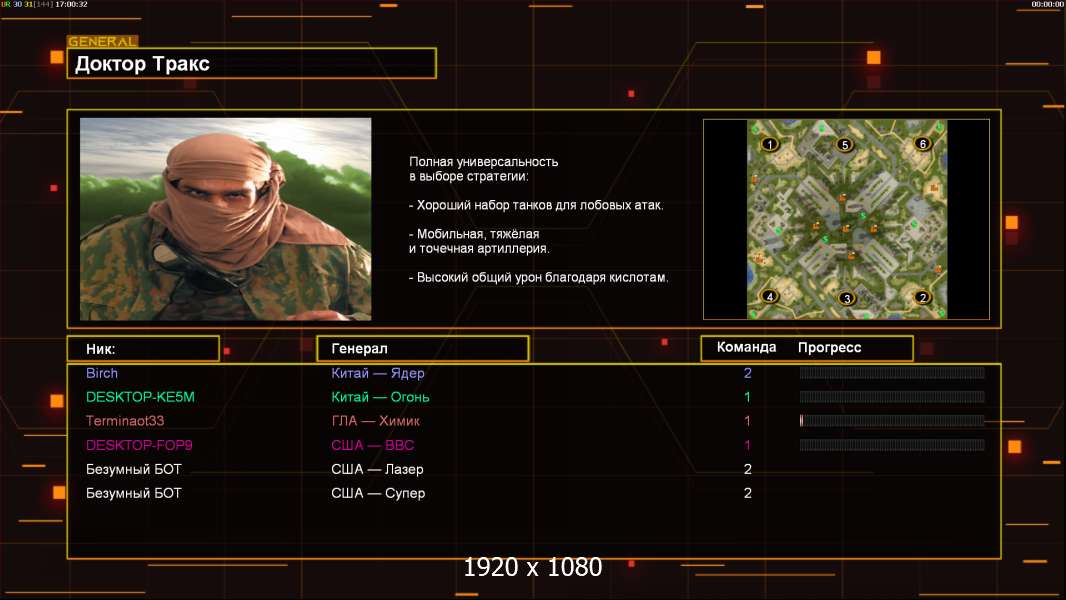Click the team number in DESKTOP-FOP9's row

tap(748, 445)
